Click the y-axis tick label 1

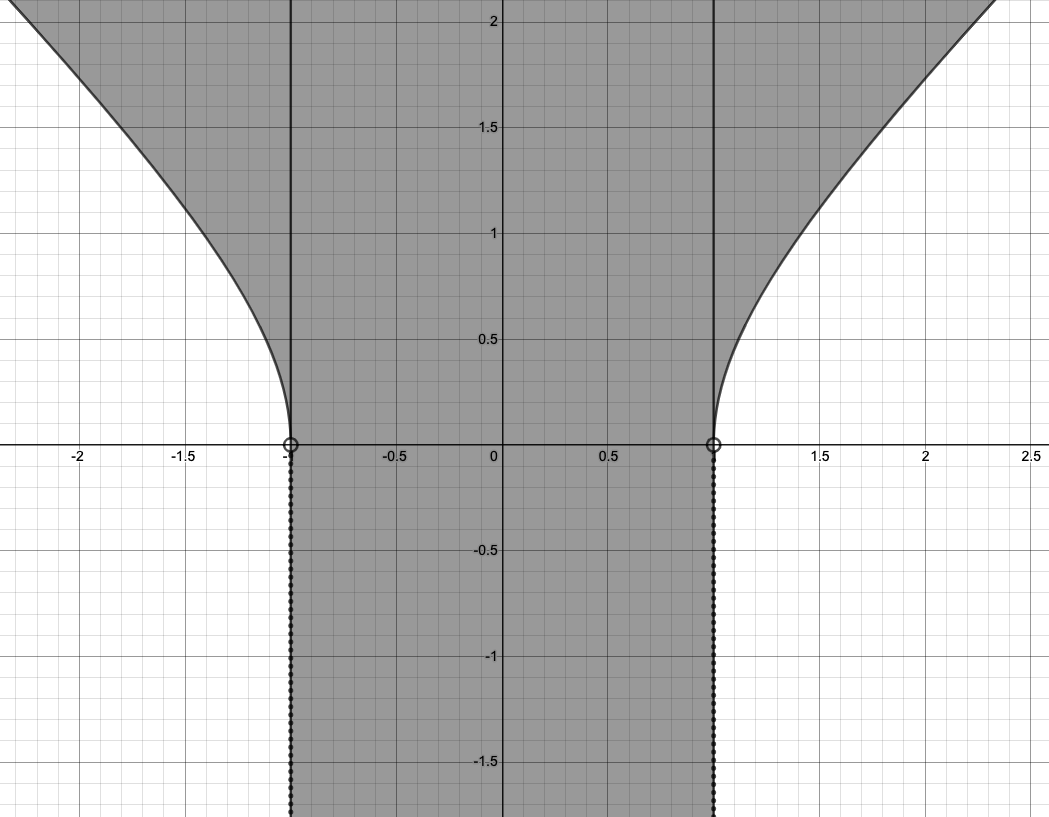493,233
